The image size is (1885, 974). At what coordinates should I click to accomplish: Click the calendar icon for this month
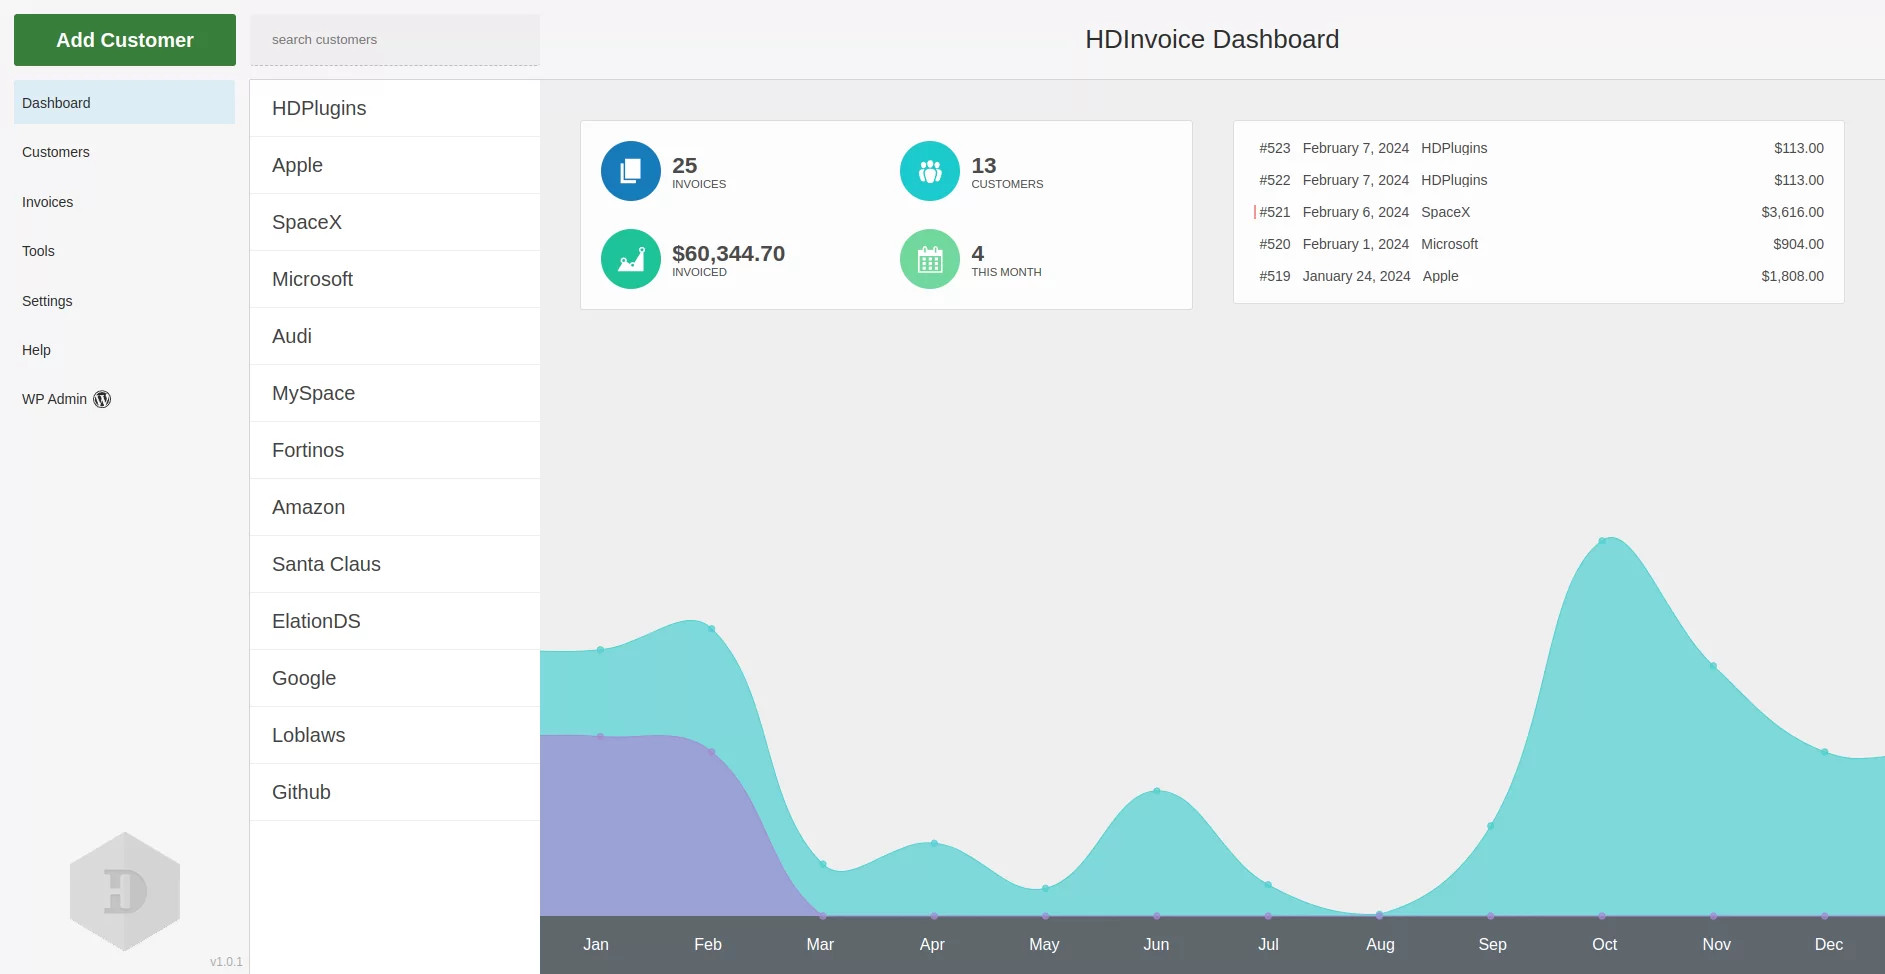click(x=929, y=259)
